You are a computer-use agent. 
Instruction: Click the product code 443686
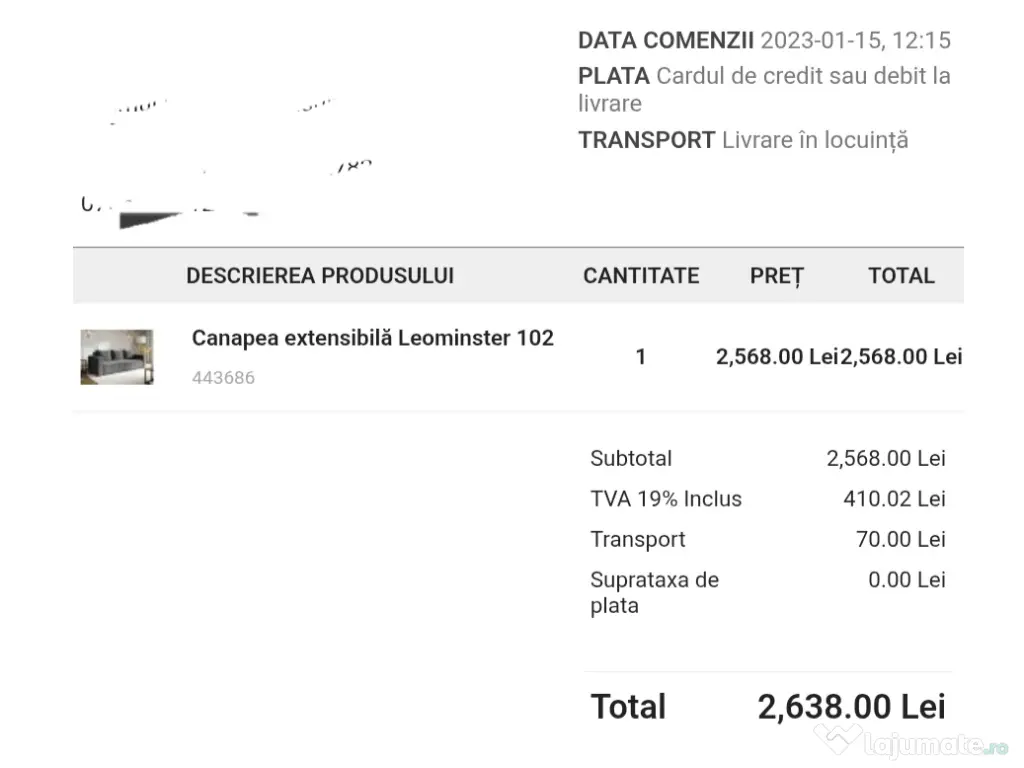tap(223, 378)
